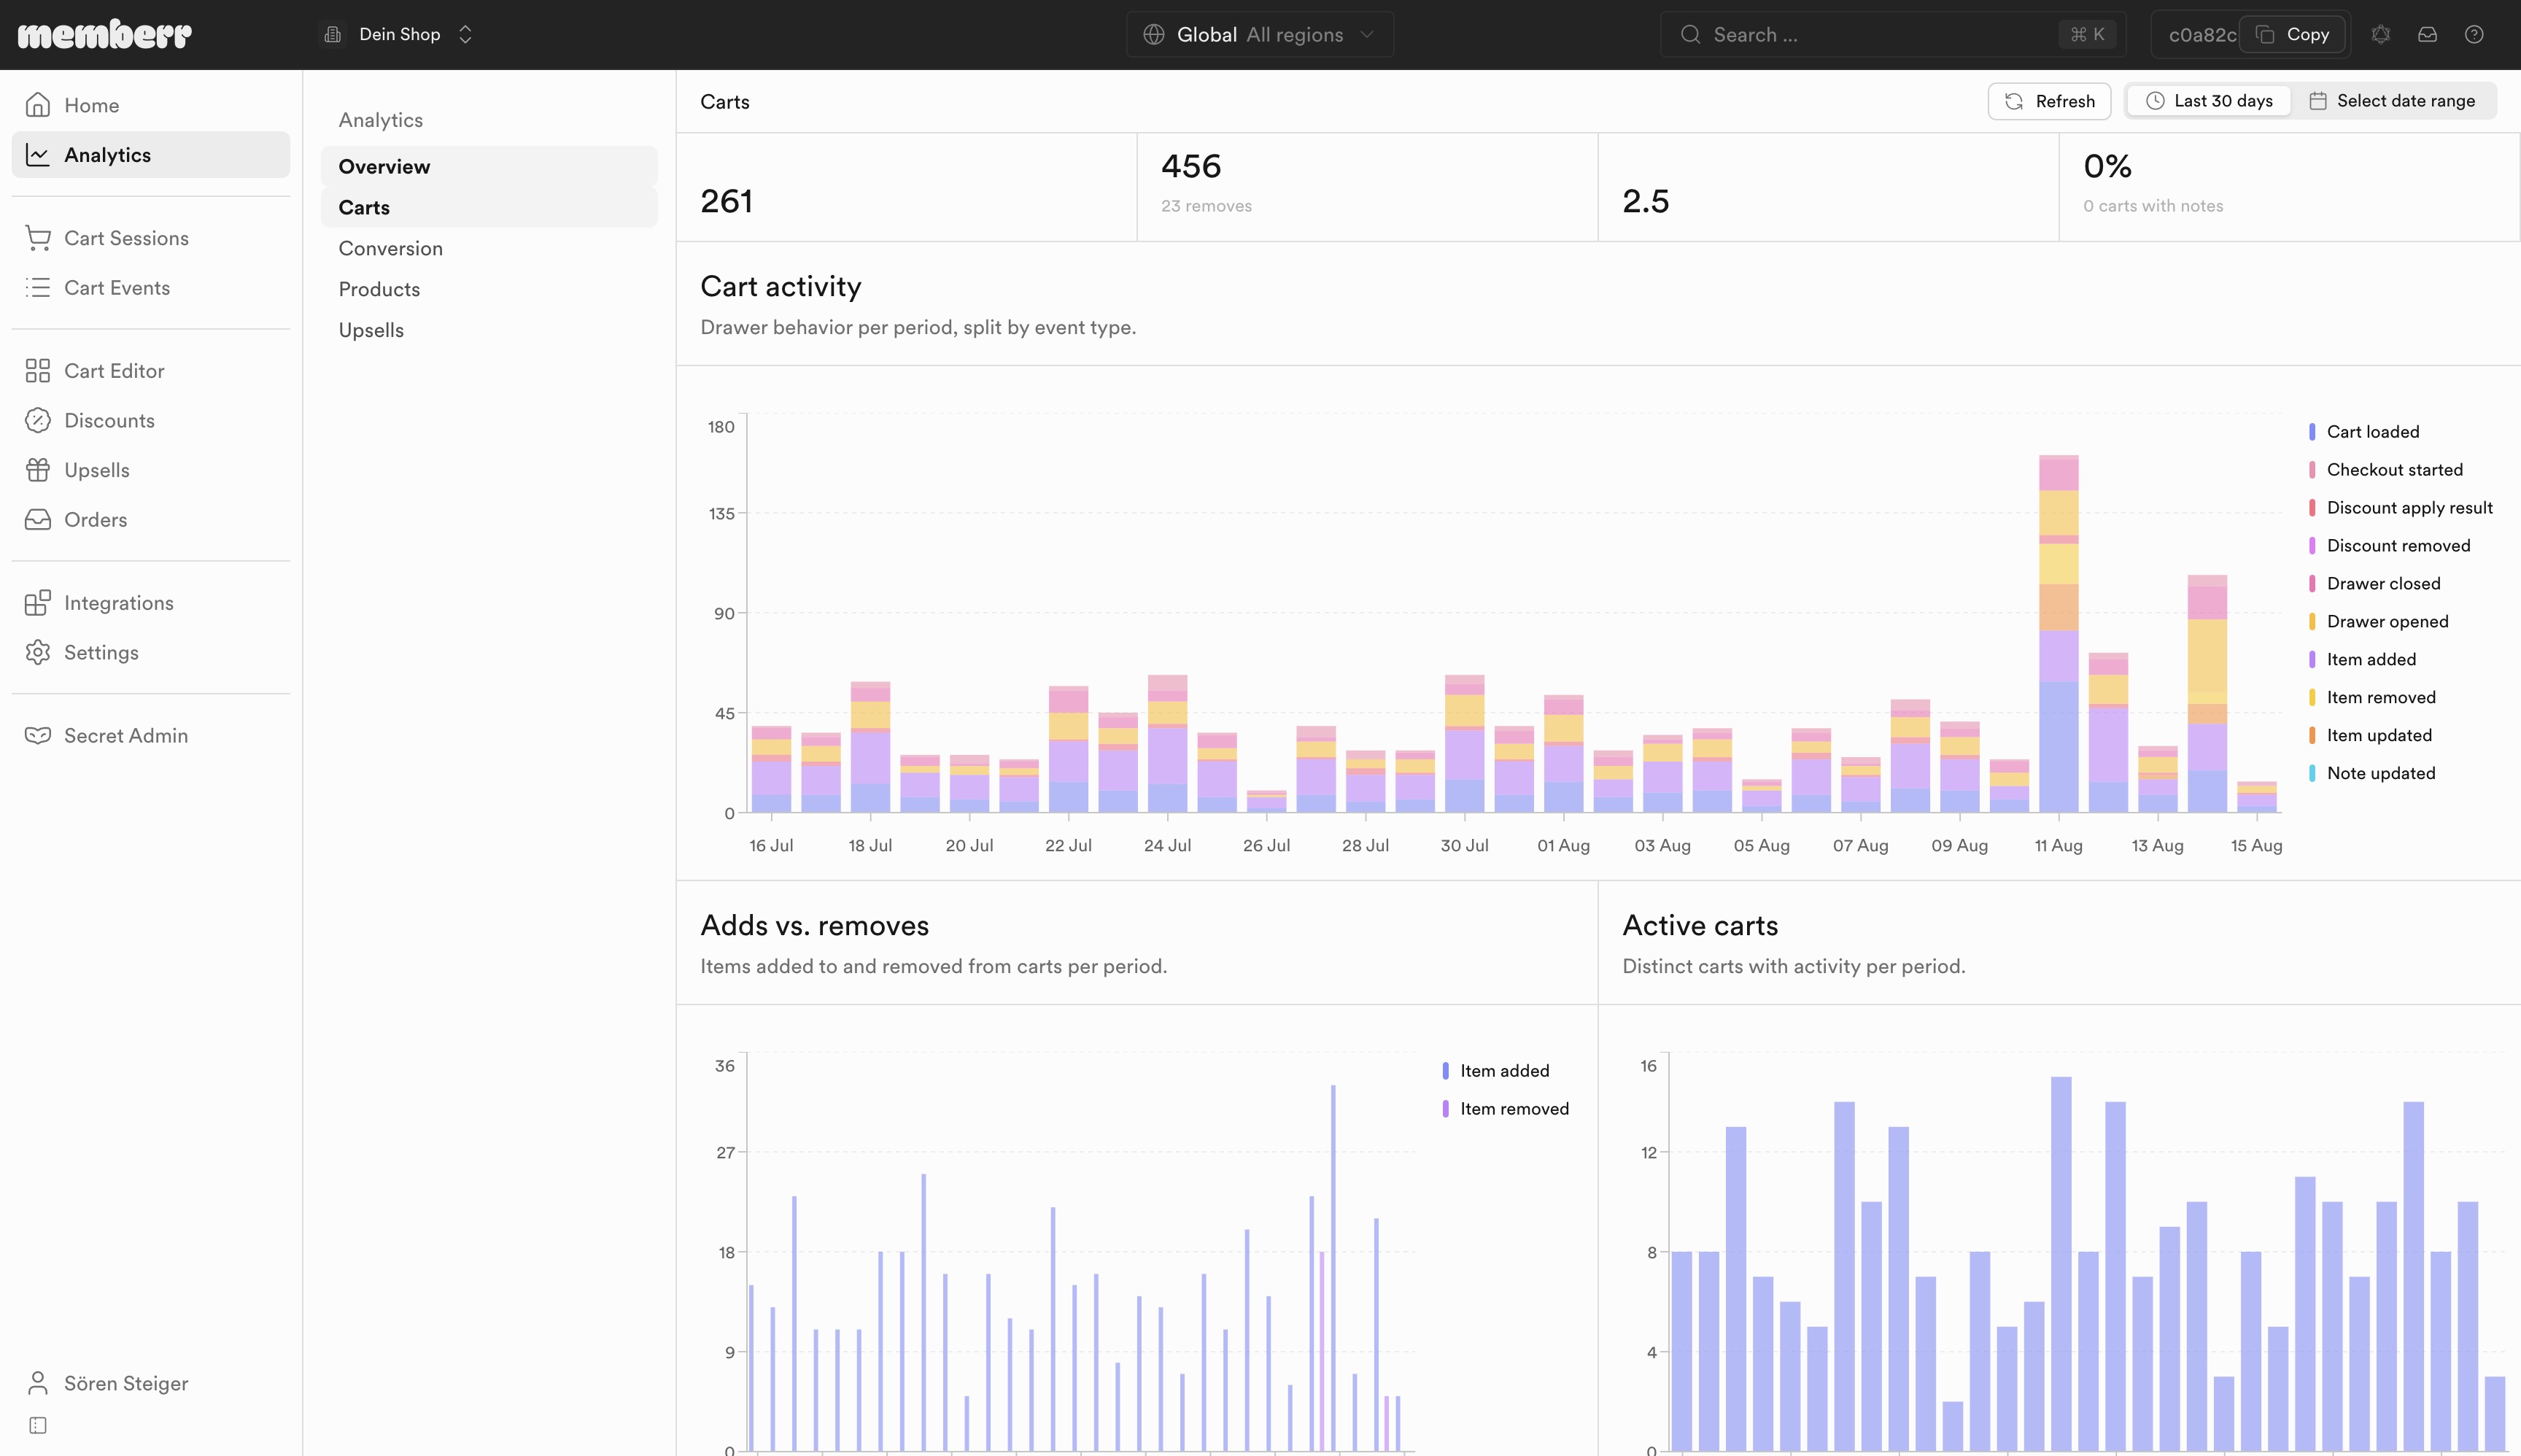Image resolution: width=2521 pixels, height=1456 pixels.
Task: Open the inbox icon in top bar
Action: (2427, 35)
